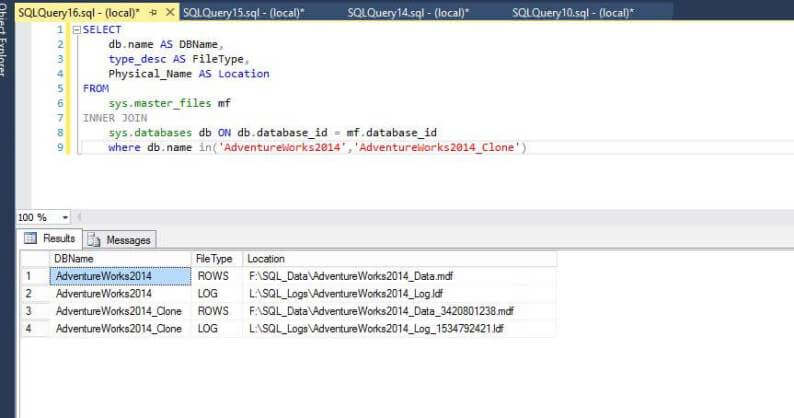The height and width of the screenshot is (418, 794).
Task: Click ROWS file type in row 1
Action: click(217, 276)
